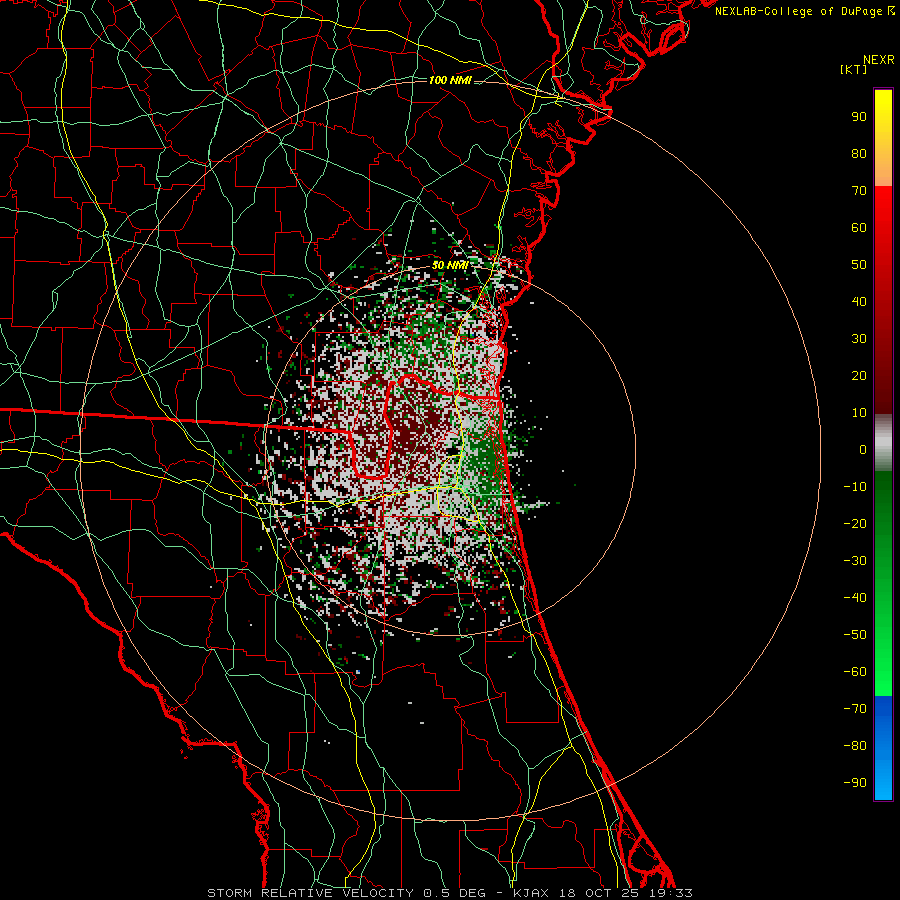This screenshot has width=900, height=900.
Task: Click the 90 knot legend value
Action: click(x=859, y=117)
